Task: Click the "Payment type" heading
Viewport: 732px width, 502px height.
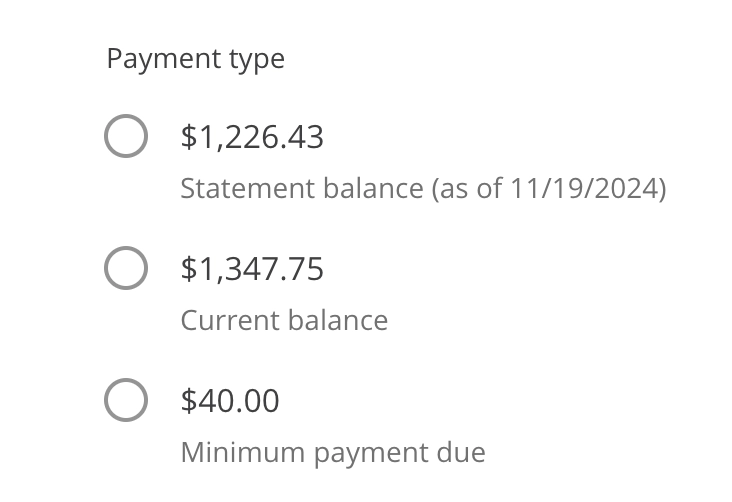Action: (x=195, y=59)
